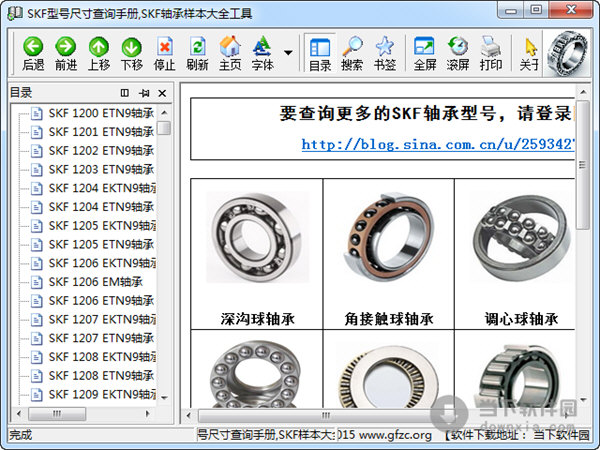This screenshot has height=450, width=600.
Task: Click www.gfzc.org in status bar
Action: [396, 435]
